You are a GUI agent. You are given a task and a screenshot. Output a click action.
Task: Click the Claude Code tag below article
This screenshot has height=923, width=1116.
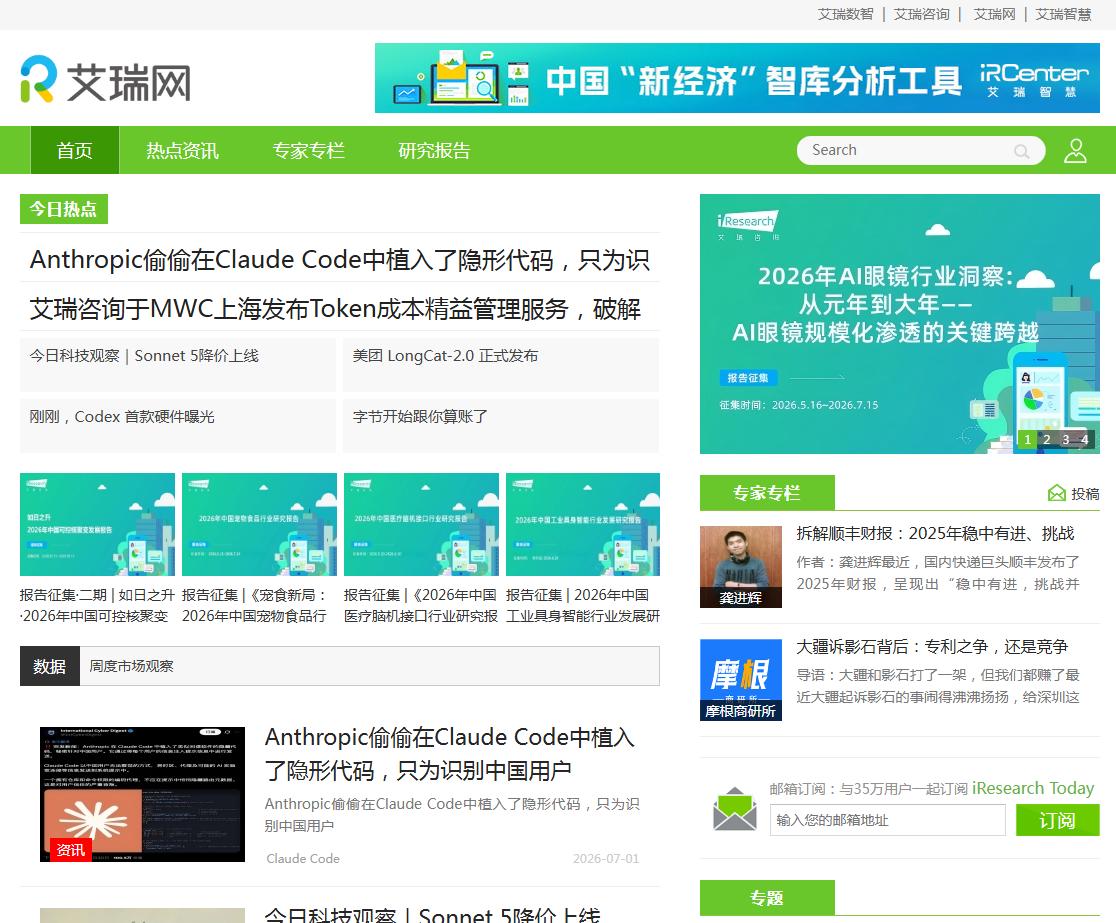(303, 858)
